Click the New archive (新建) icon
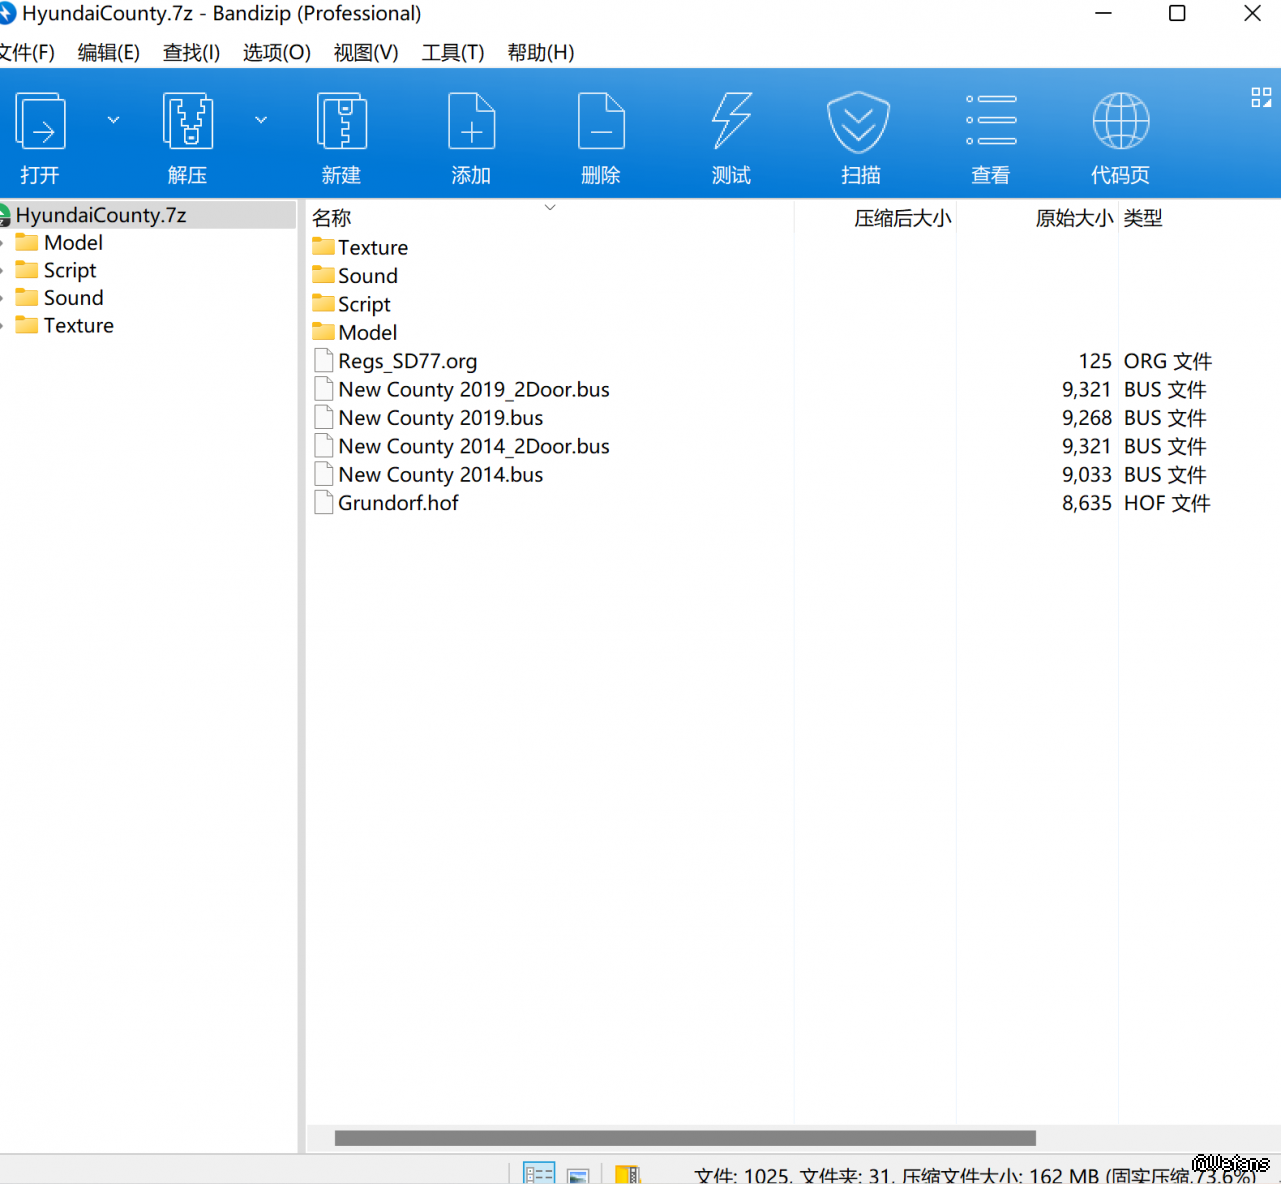This screenshot has width=1281, height=1184. click(x=341, y=122)
